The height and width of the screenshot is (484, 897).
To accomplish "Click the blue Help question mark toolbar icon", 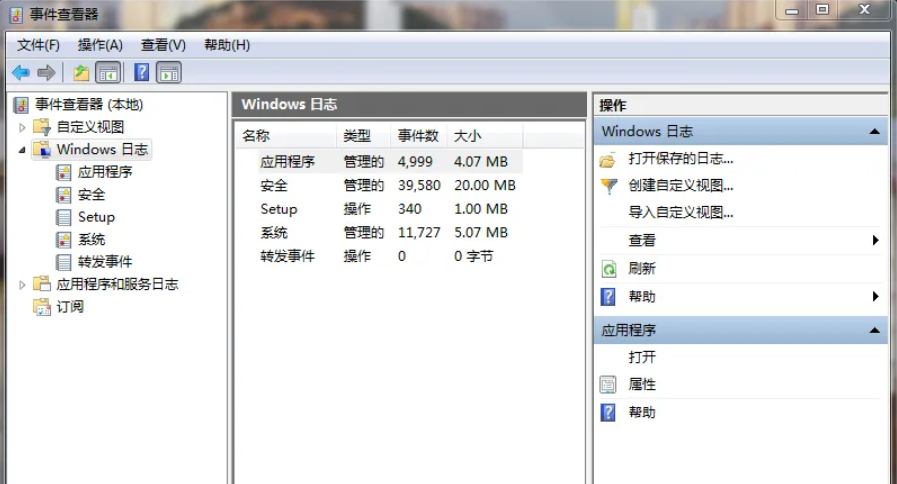I will [142, 73].
